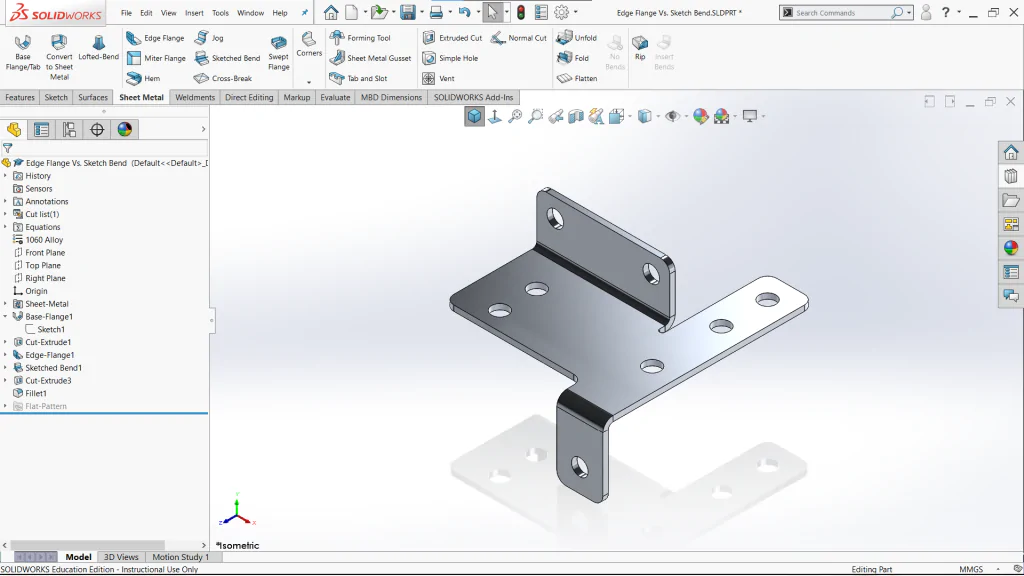Screen dimensions: 1024x576
Task: Select the Fold tool
Action: pyautogui.click(x=573, y=58)
